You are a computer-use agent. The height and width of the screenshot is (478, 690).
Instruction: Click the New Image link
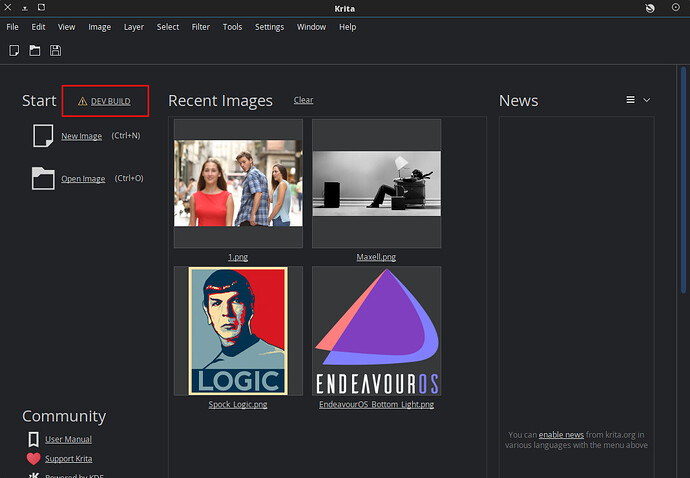point(81,136)
